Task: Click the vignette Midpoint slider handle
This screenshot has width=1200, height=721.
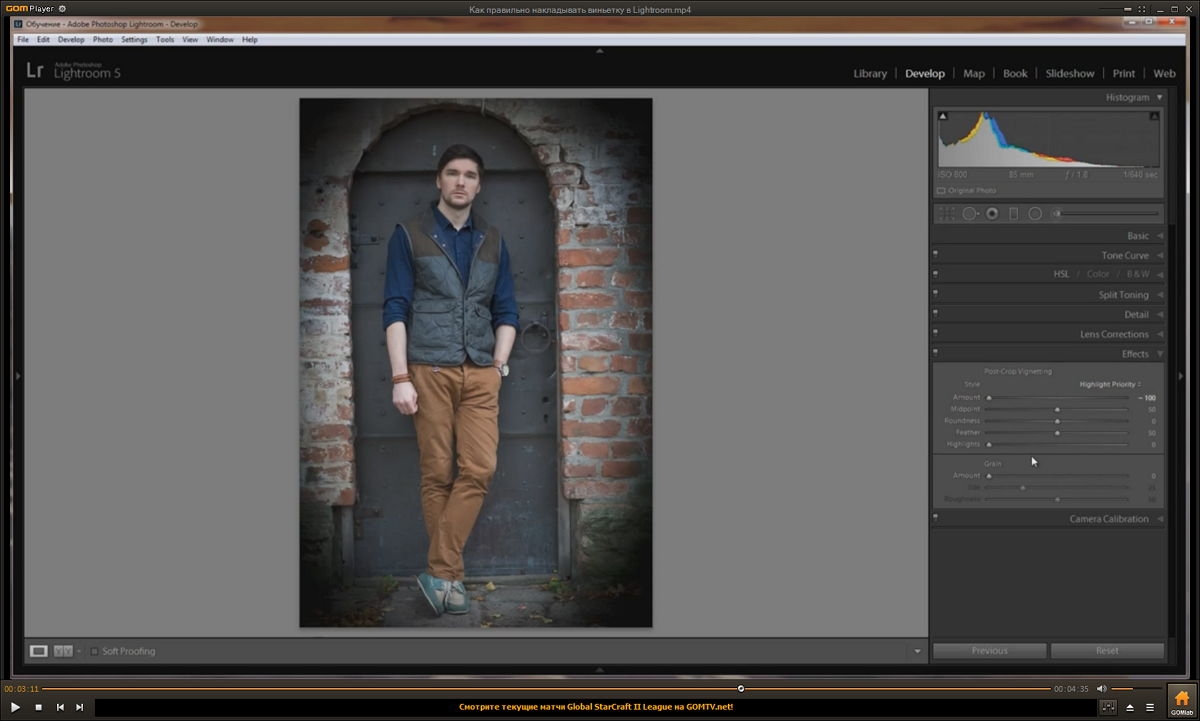Action: [x=1057, y=409]
